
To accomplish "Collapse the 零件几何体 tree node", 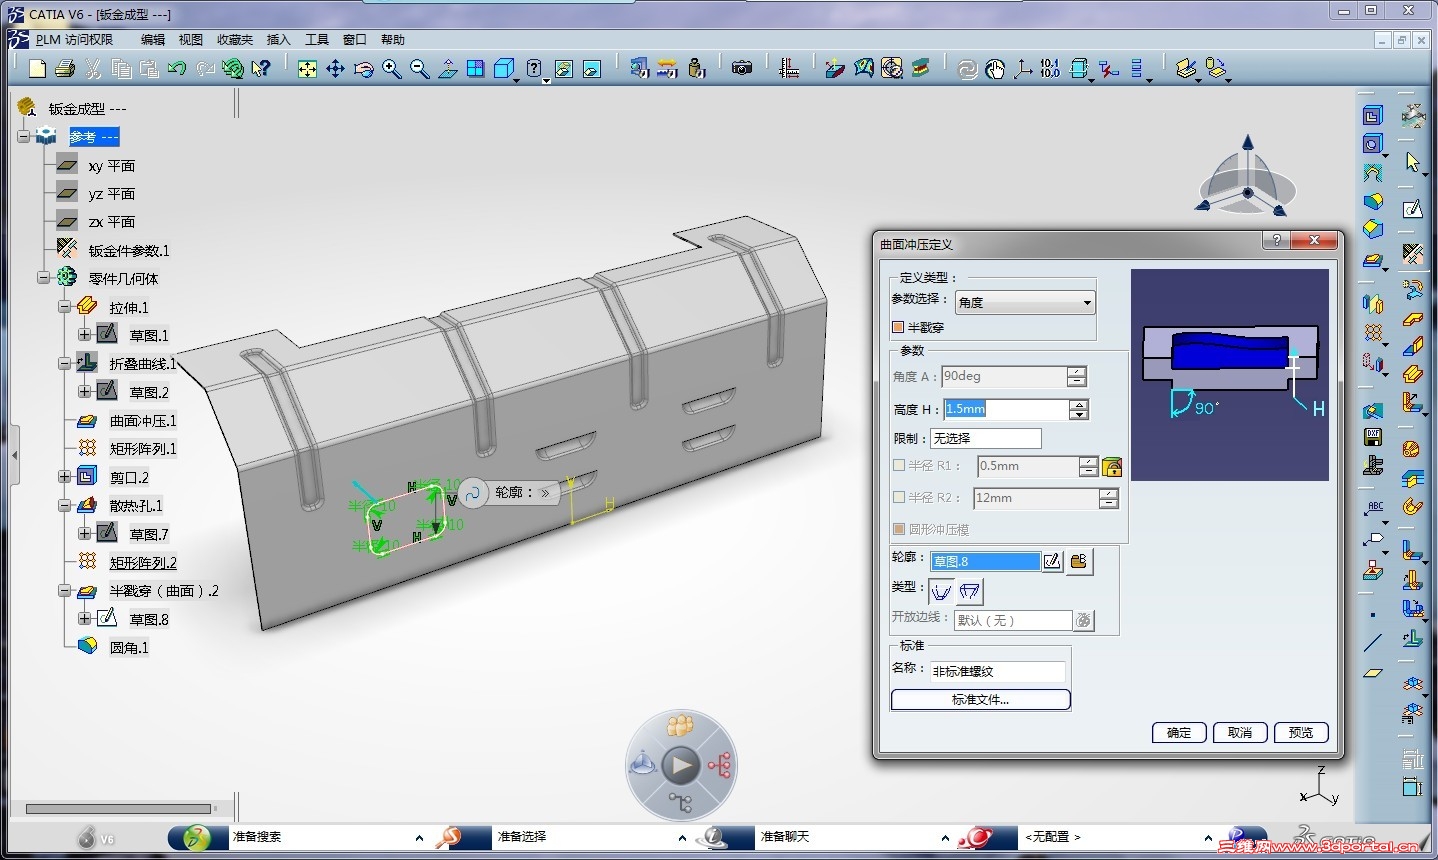I will pyautogui.click(x=44, y=278).
